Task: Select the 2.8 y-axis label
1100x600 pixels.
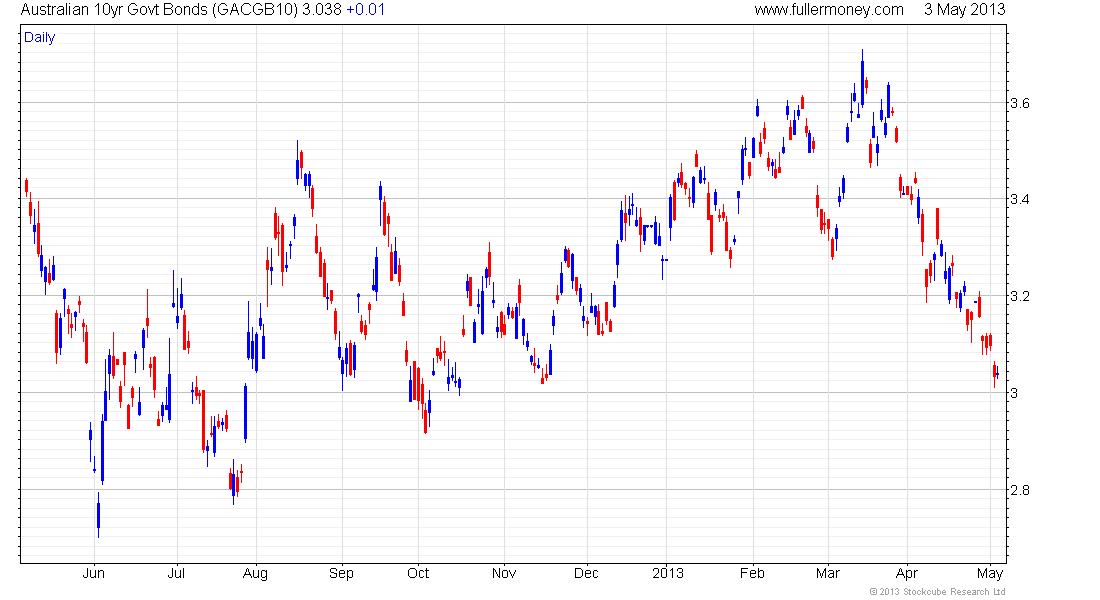Action: pyautogui.click(x=1020, y=490)
